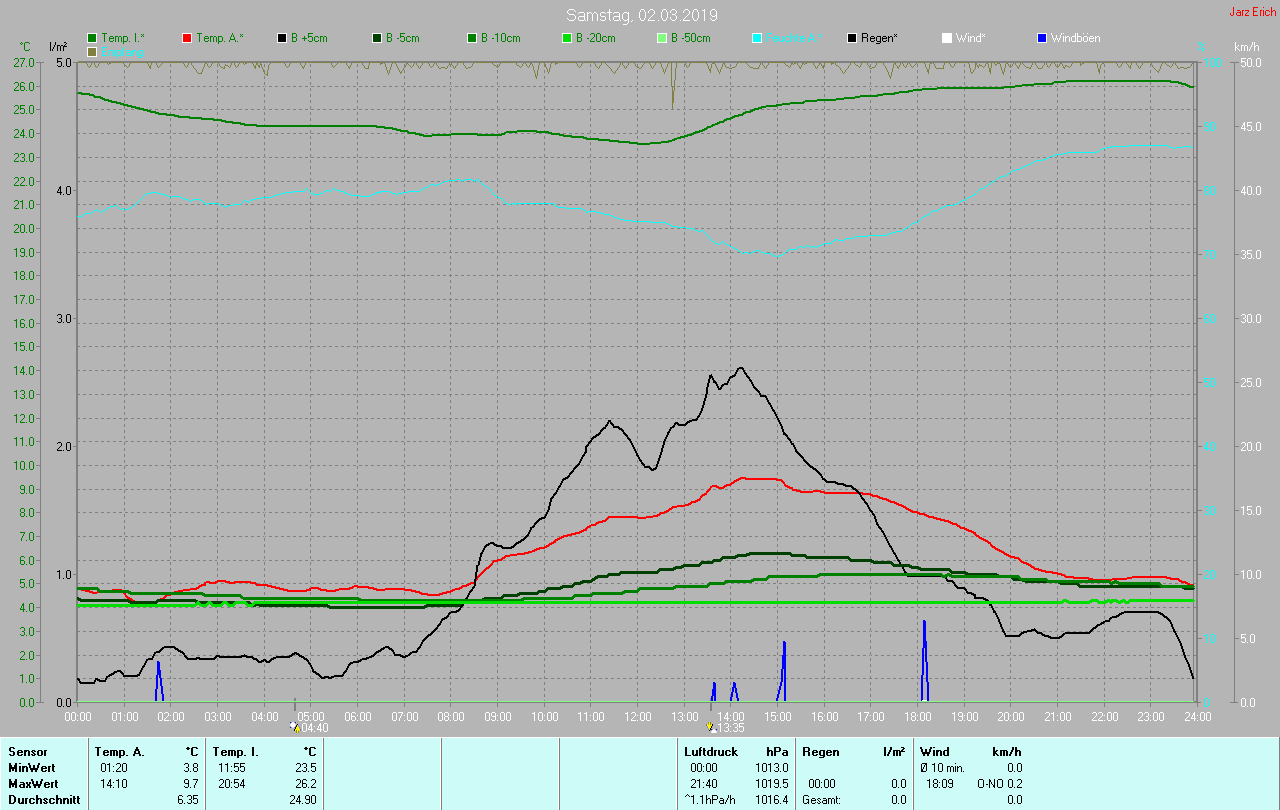The width and height of the screenshot is (1280, 810).
Task: Toggle the cyan humidity legend box
Action: [x=757, y=38]
